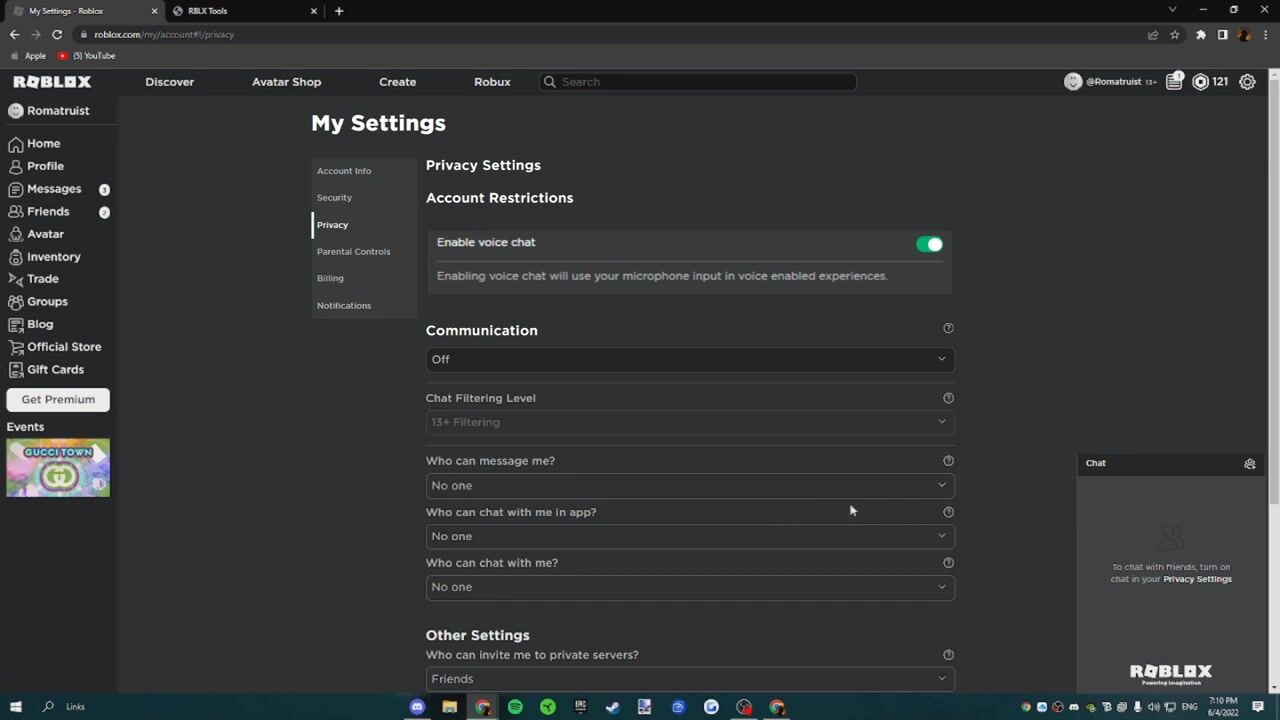The height and width of the screenshot is (720, 1280).
Task: Click the Inventory backpack icon in sidebar
Action: (x=16, y=257)
